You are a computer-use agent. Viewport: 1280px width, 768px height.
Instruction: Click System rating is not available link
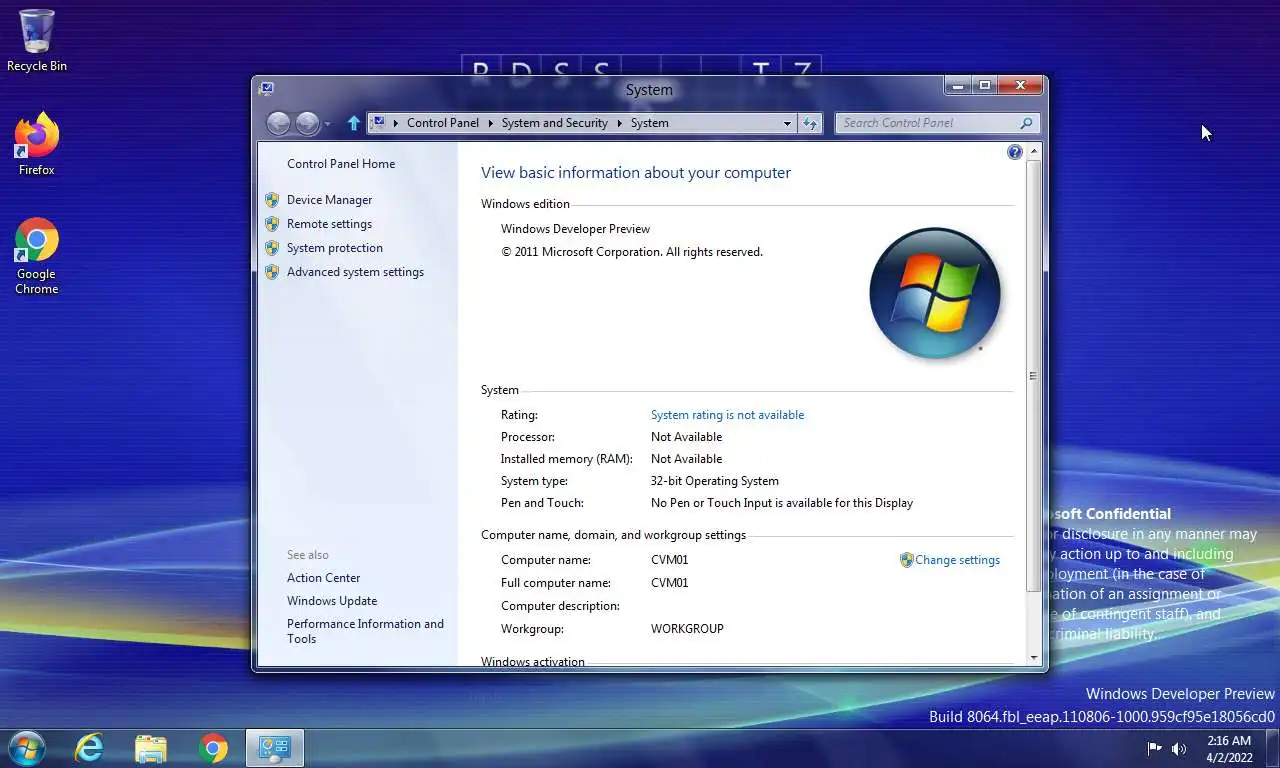(727, 415)
